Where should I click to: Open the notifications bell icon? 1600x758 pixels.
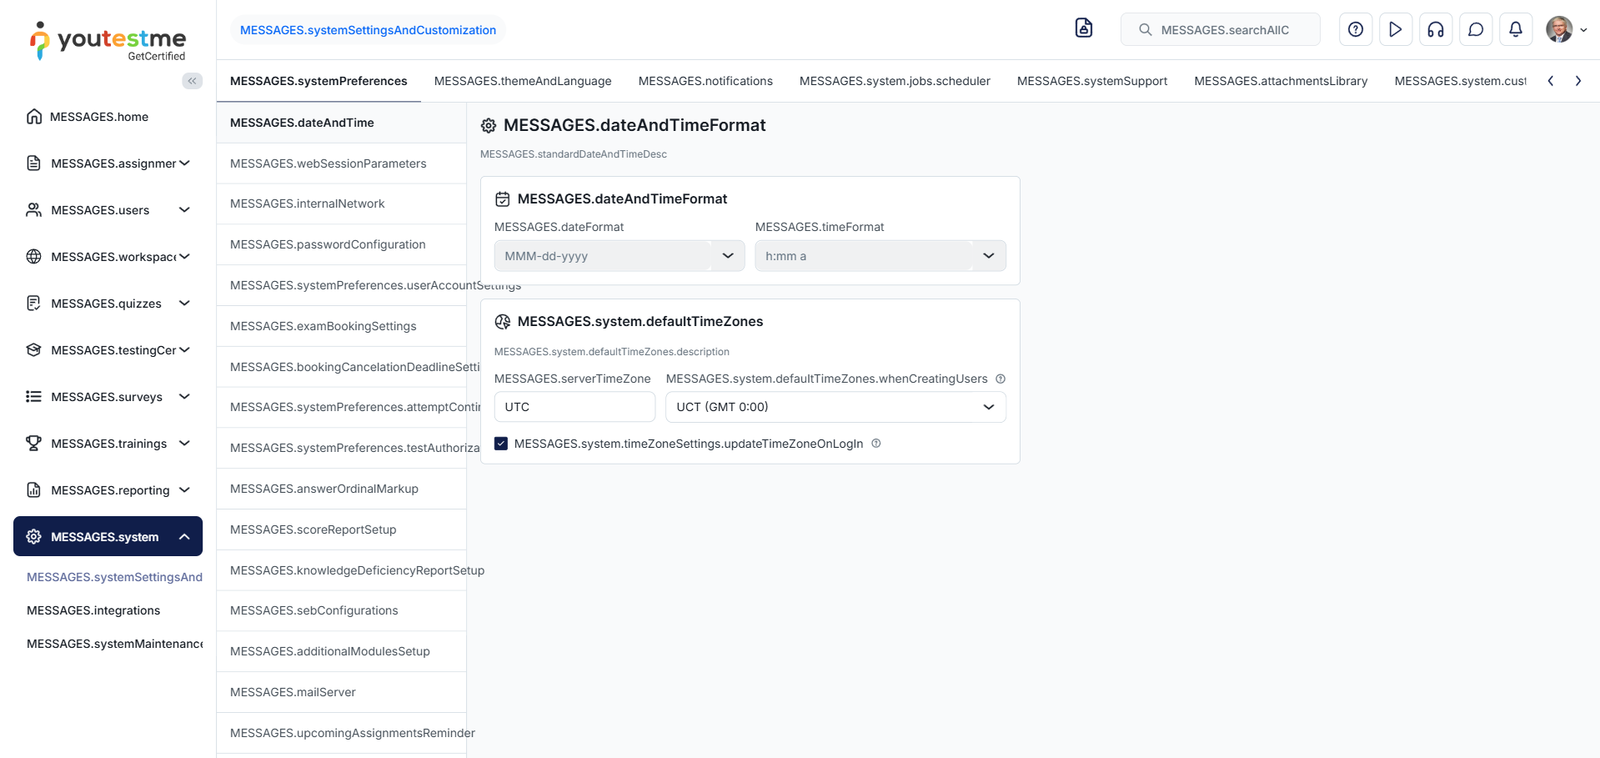tap(1515, 30)
